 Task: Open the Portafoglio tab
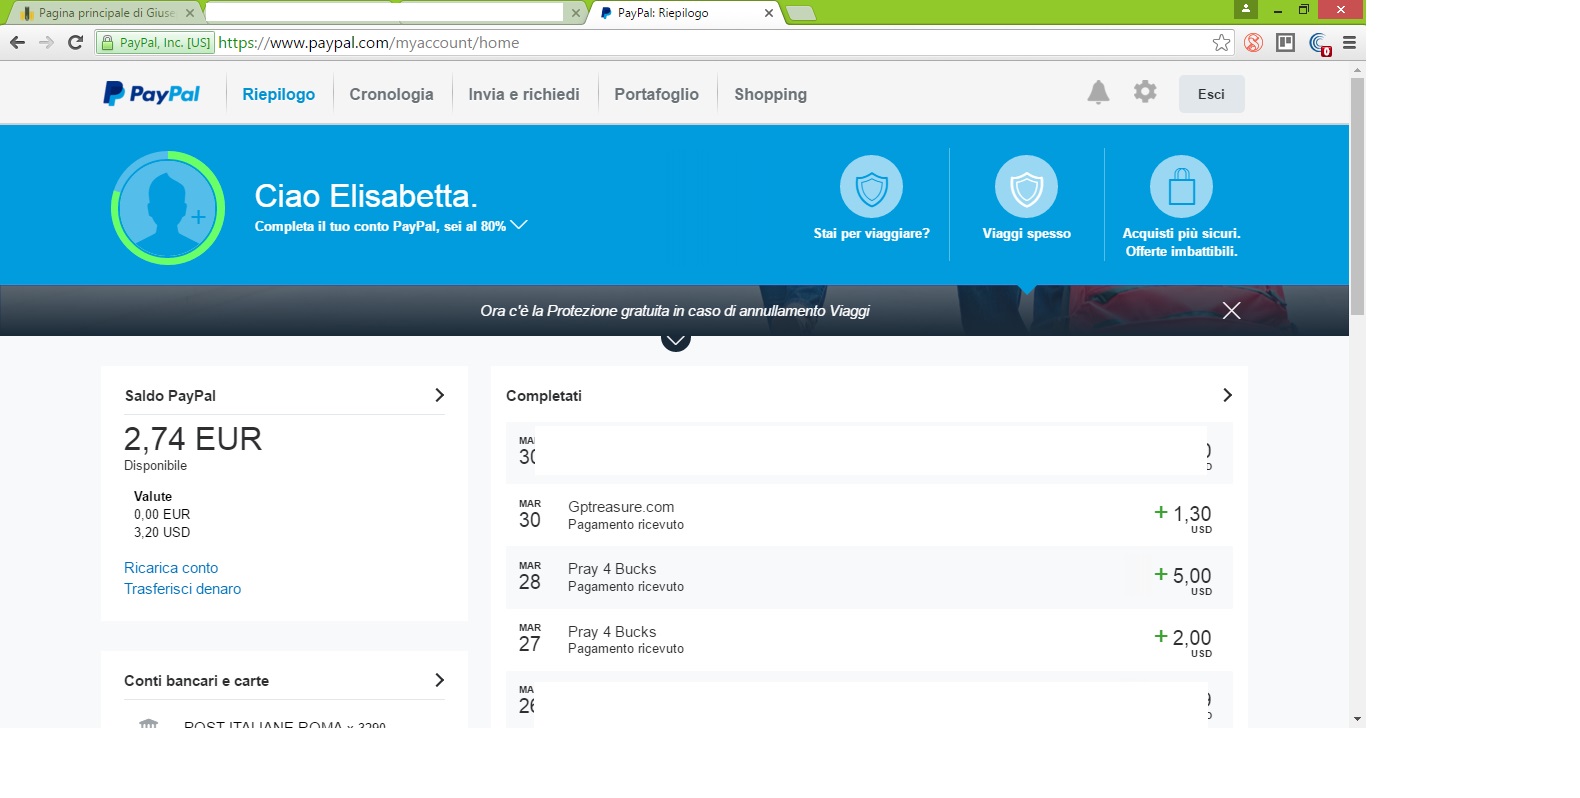[656, 94]
